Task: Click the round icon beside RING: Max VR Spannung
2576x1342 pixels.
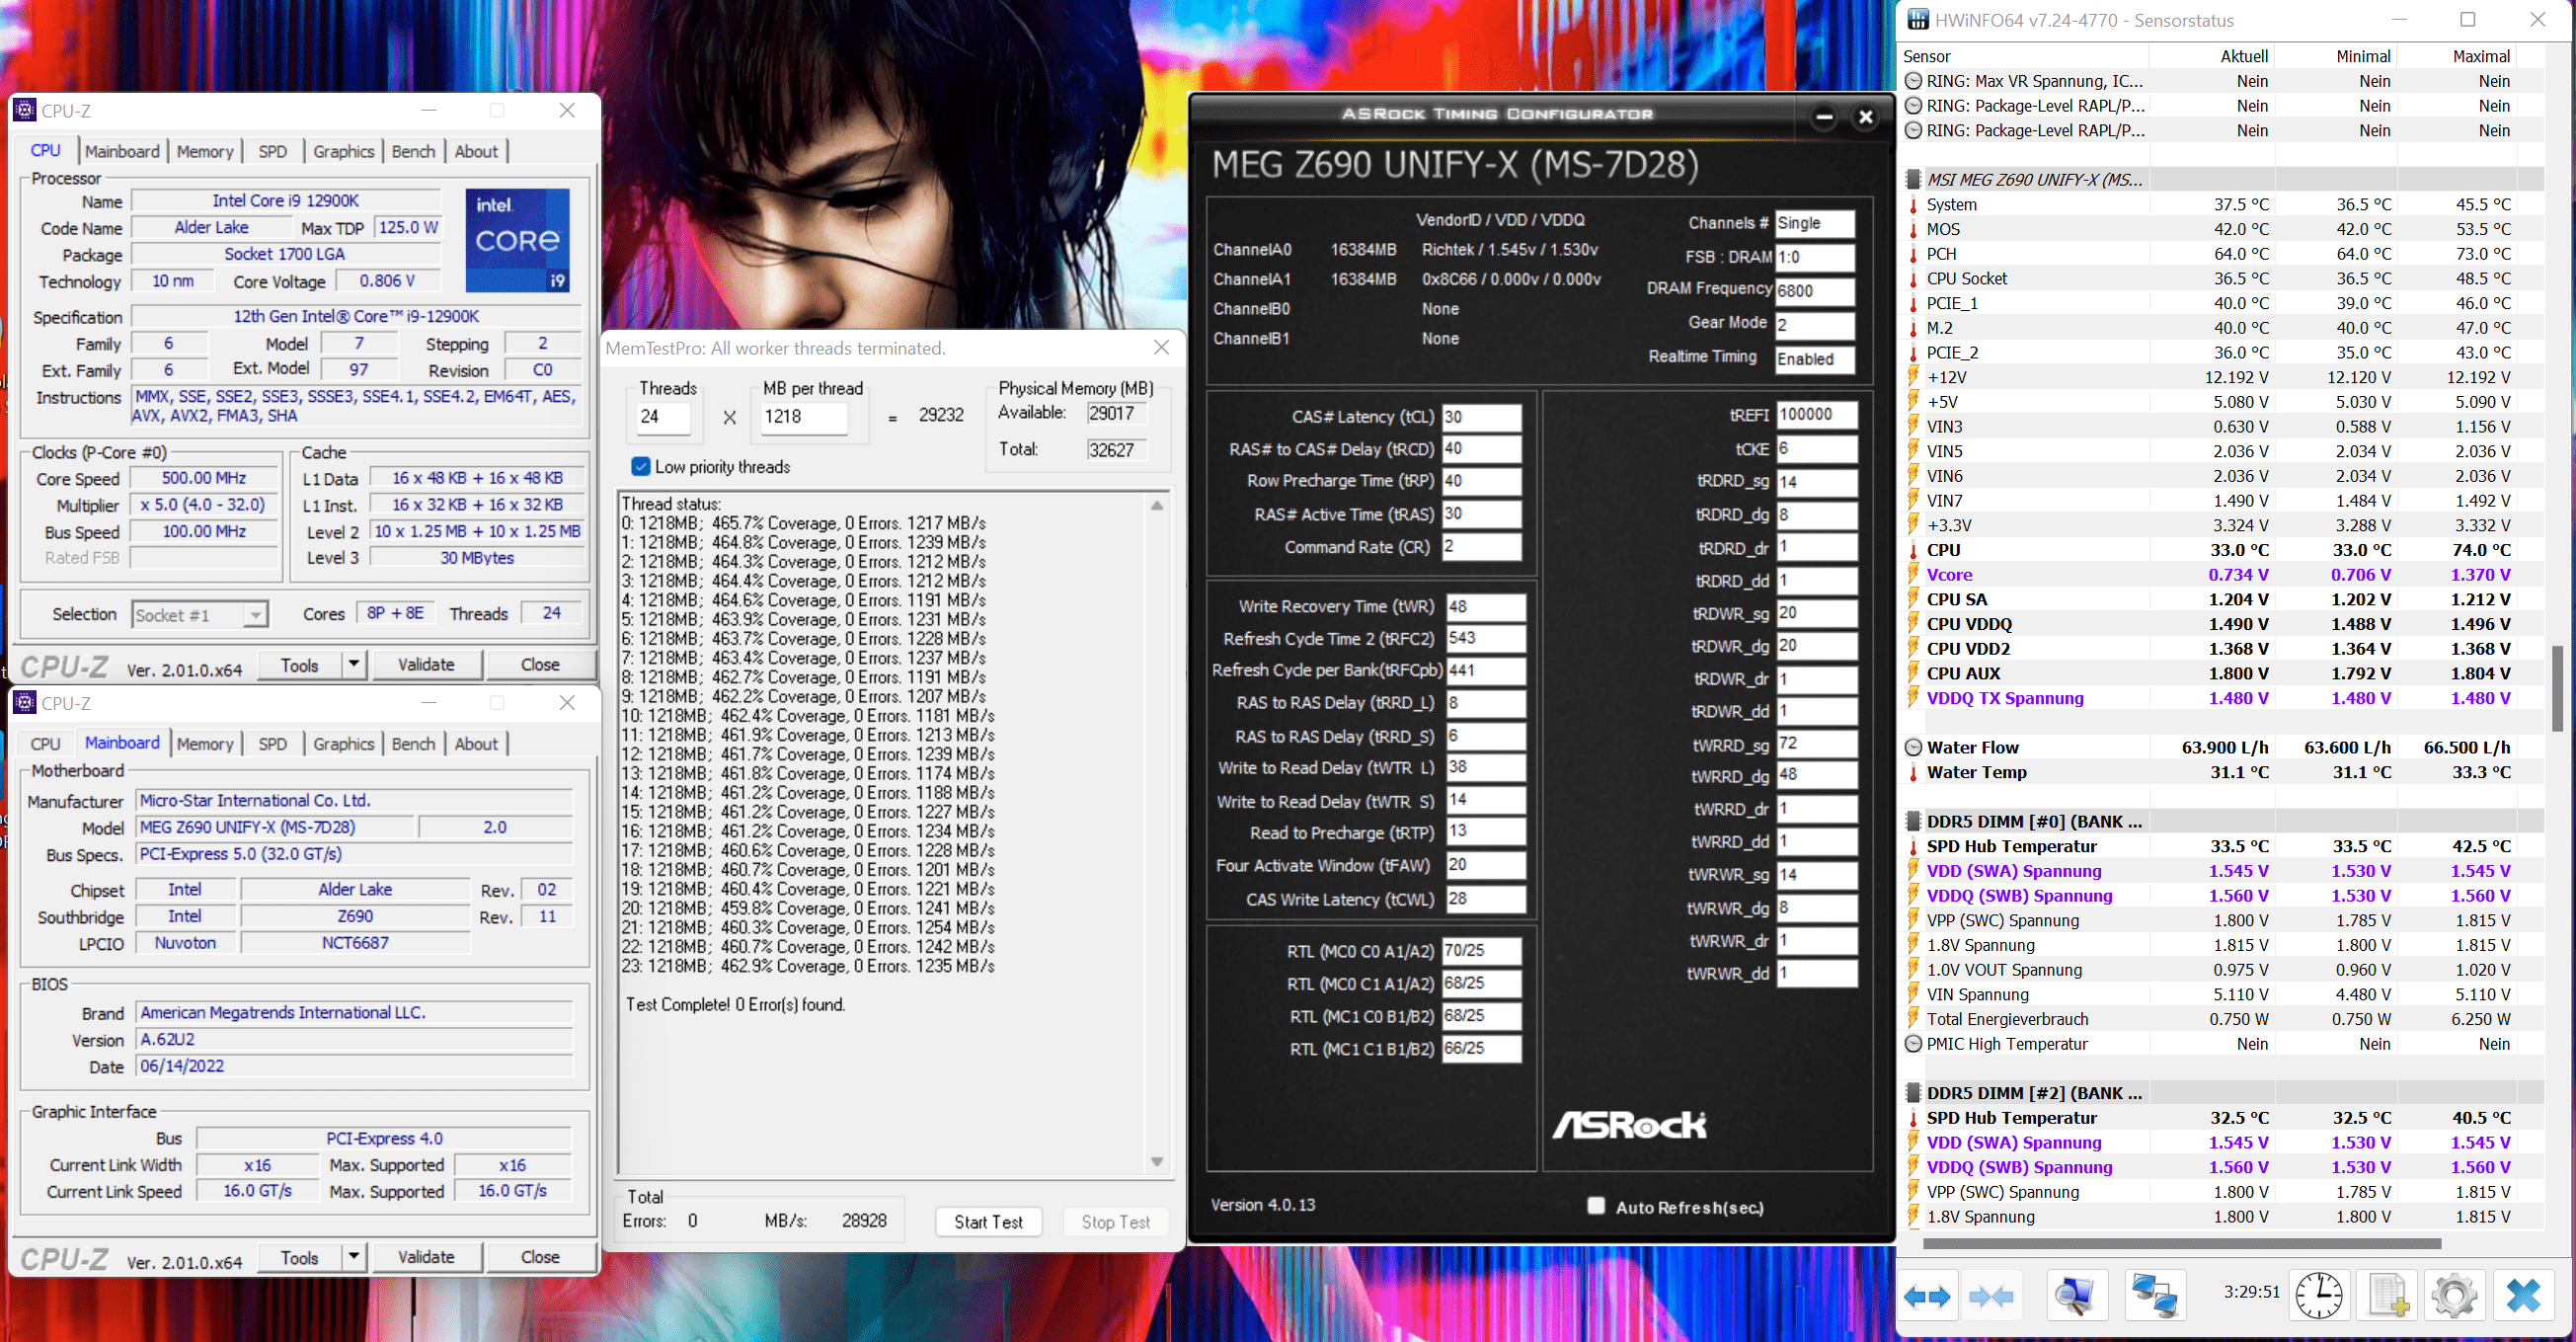Action: point(1913,81)
